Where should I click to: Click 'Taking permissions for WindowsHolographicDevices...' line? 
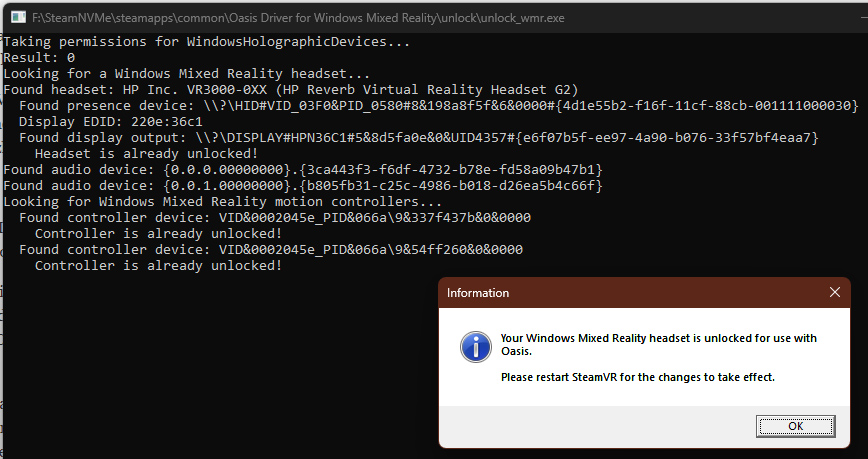206,42
